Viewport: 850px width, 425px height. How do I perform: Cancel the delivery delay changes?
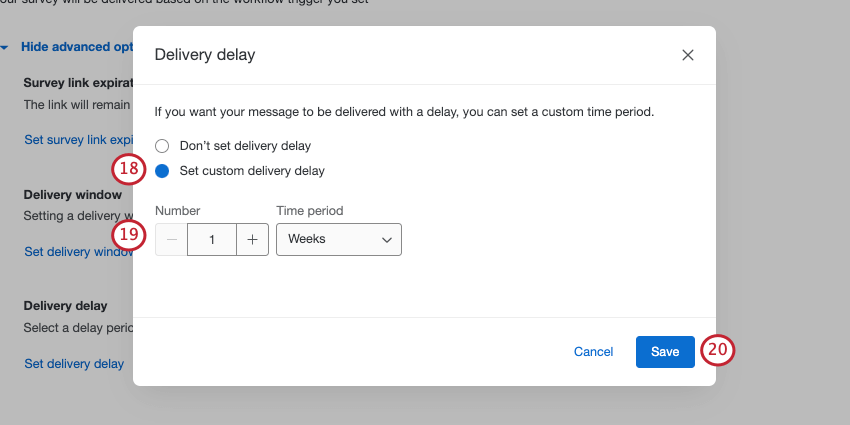click(593, 352)
